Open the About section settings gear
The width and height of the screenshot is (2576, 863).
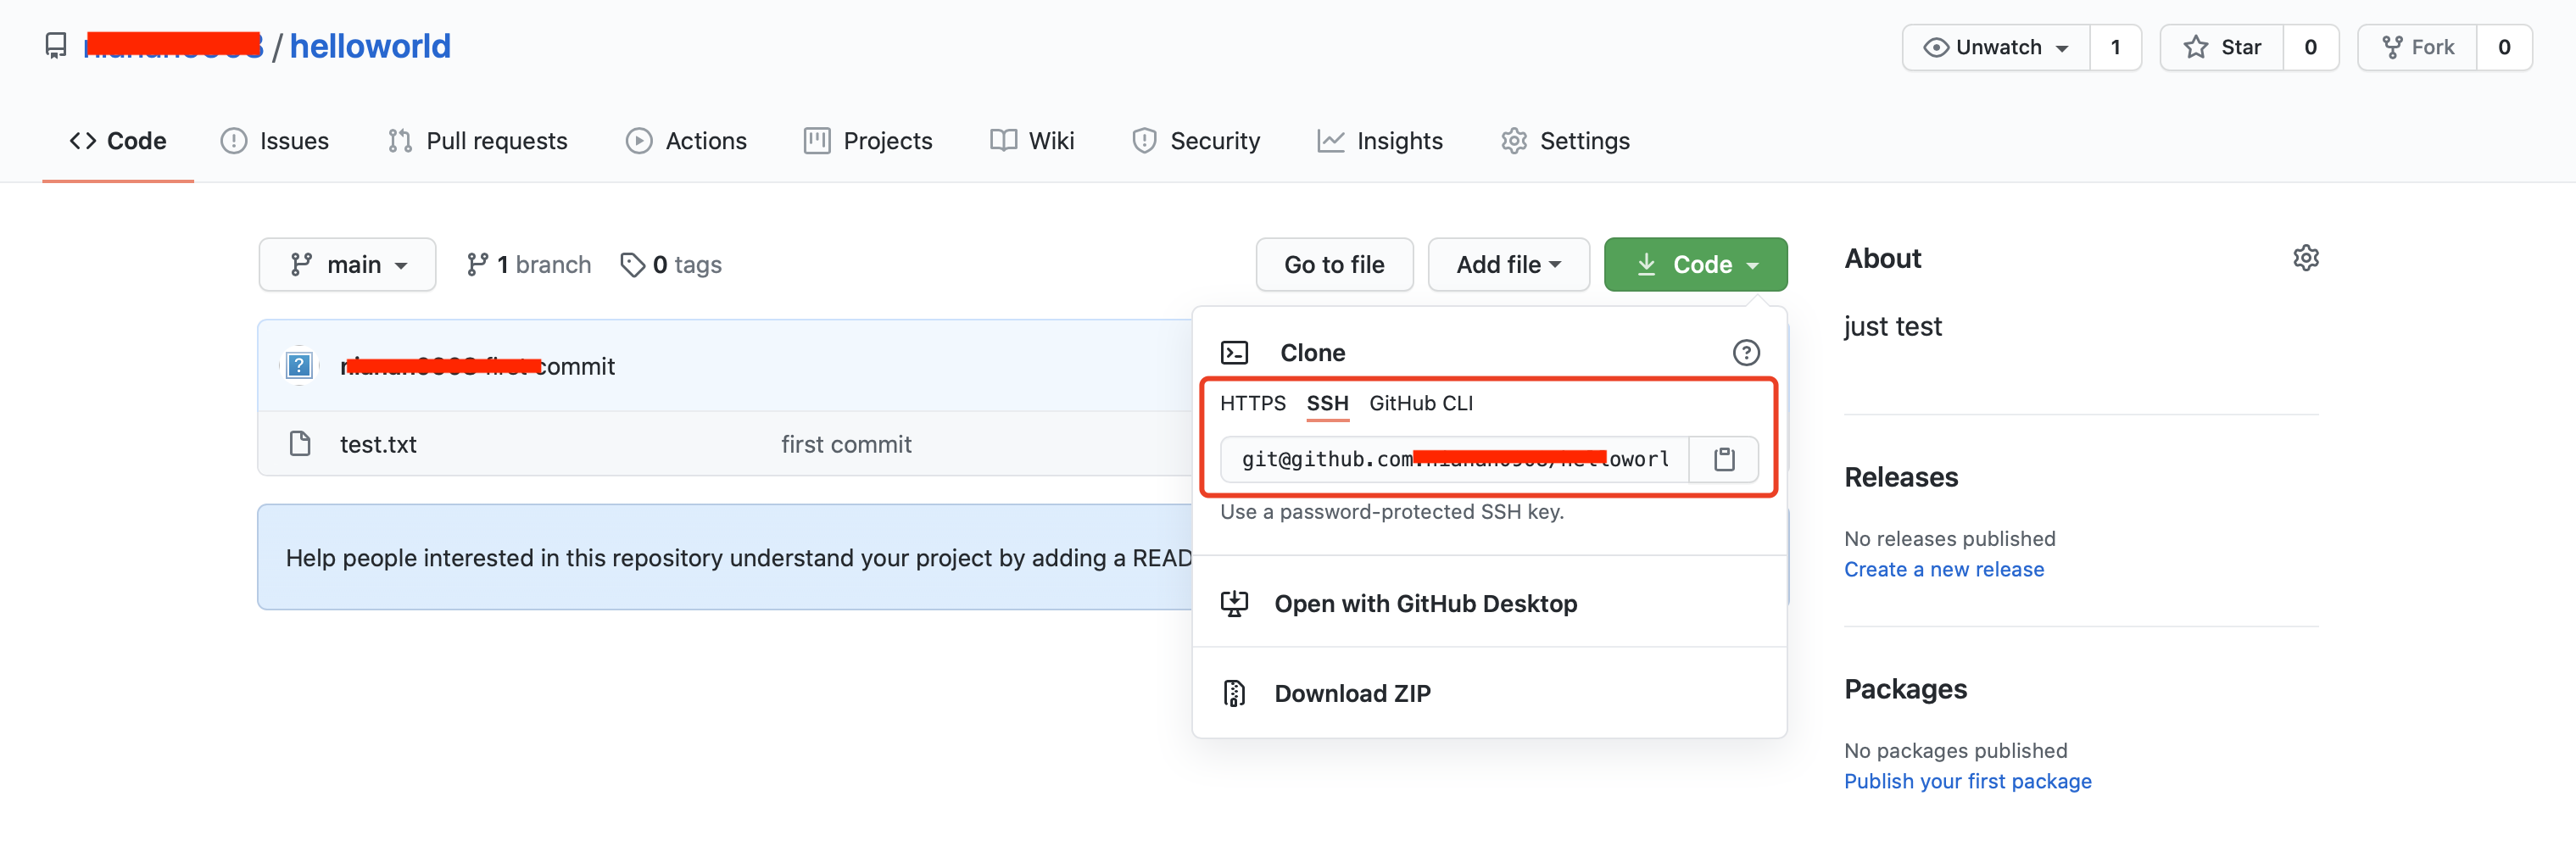tap(2305, 258)
